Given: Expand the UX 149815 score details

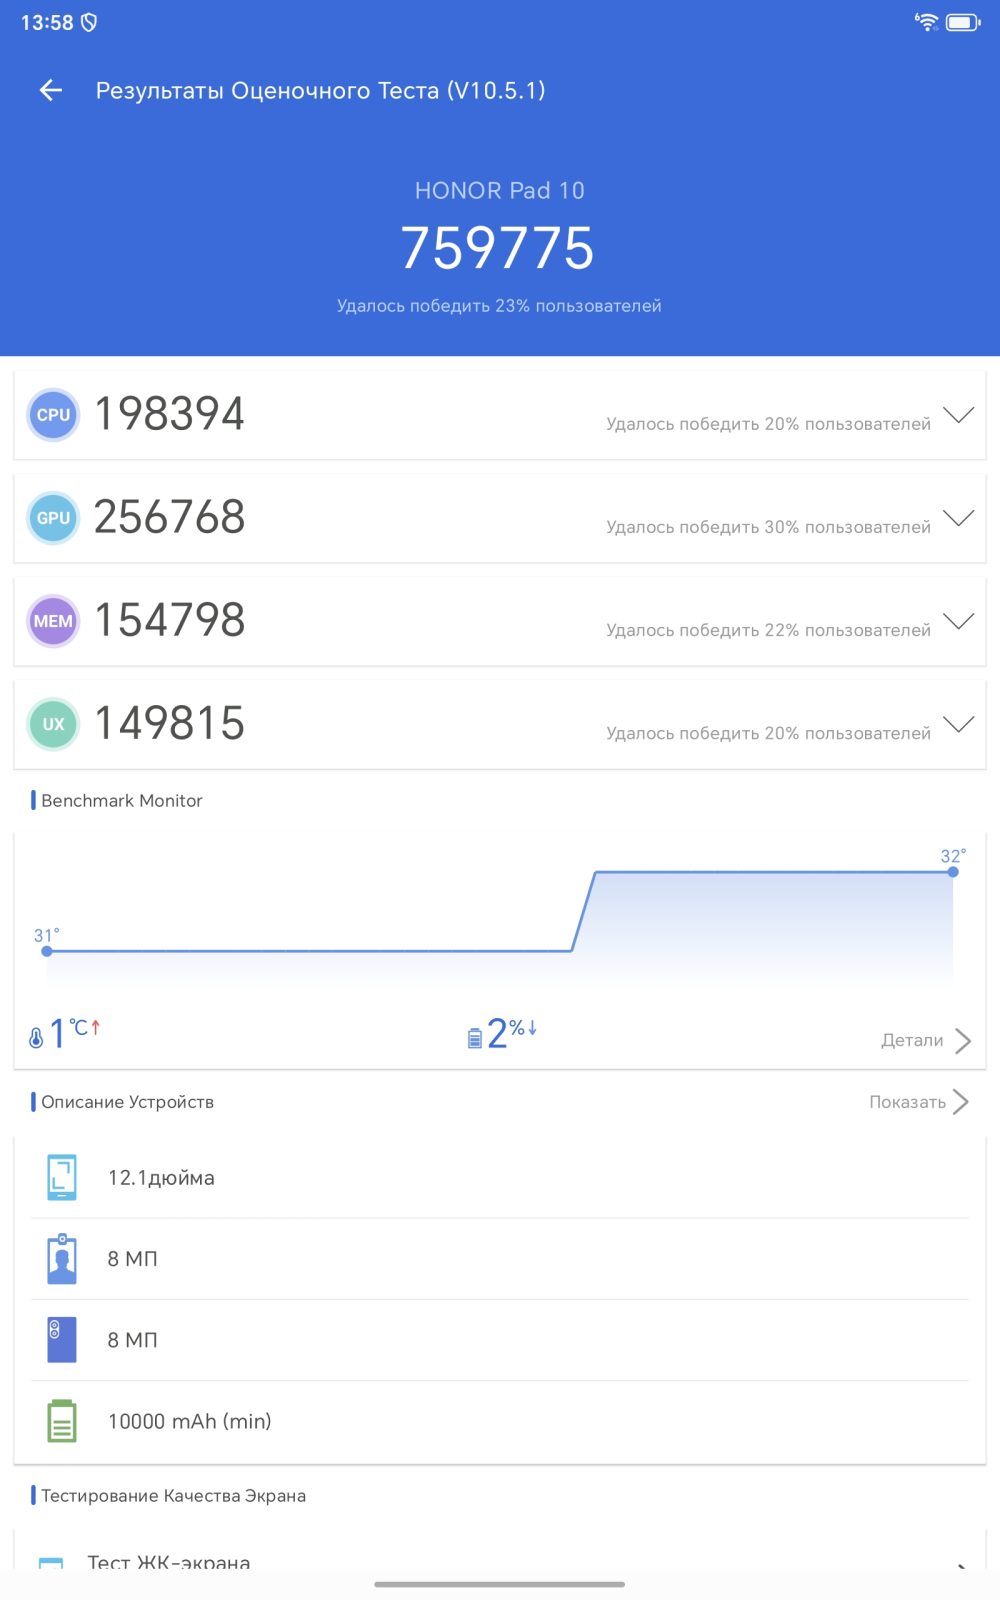Looking at the screenshot, I should [x=958, y=724].
